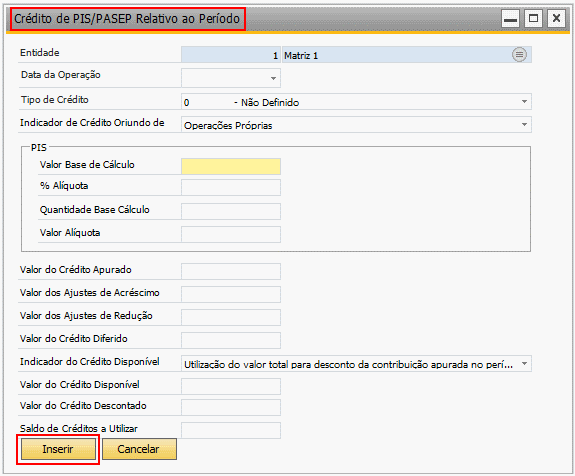Open the Entidade list icon beside Matriz 1
575x476 pixels.
point(519,55)
